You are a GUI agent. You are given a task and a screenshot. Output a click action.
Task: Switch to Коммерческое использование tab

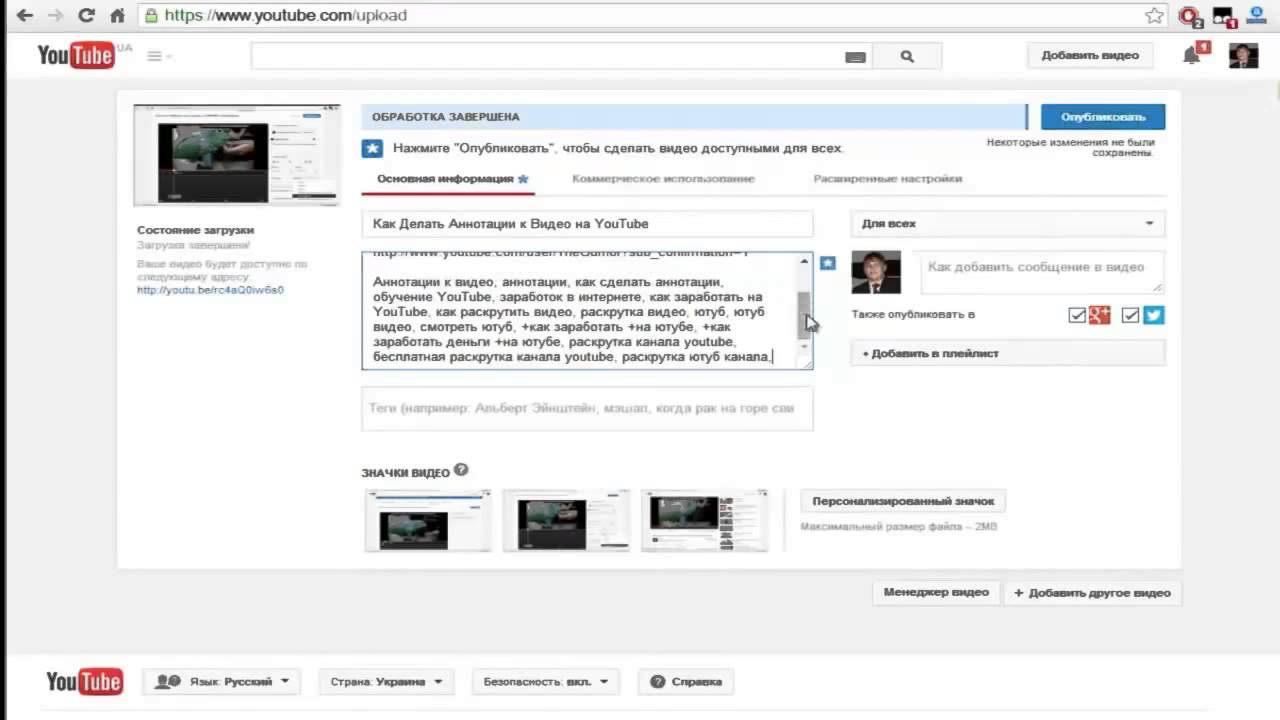663,179
